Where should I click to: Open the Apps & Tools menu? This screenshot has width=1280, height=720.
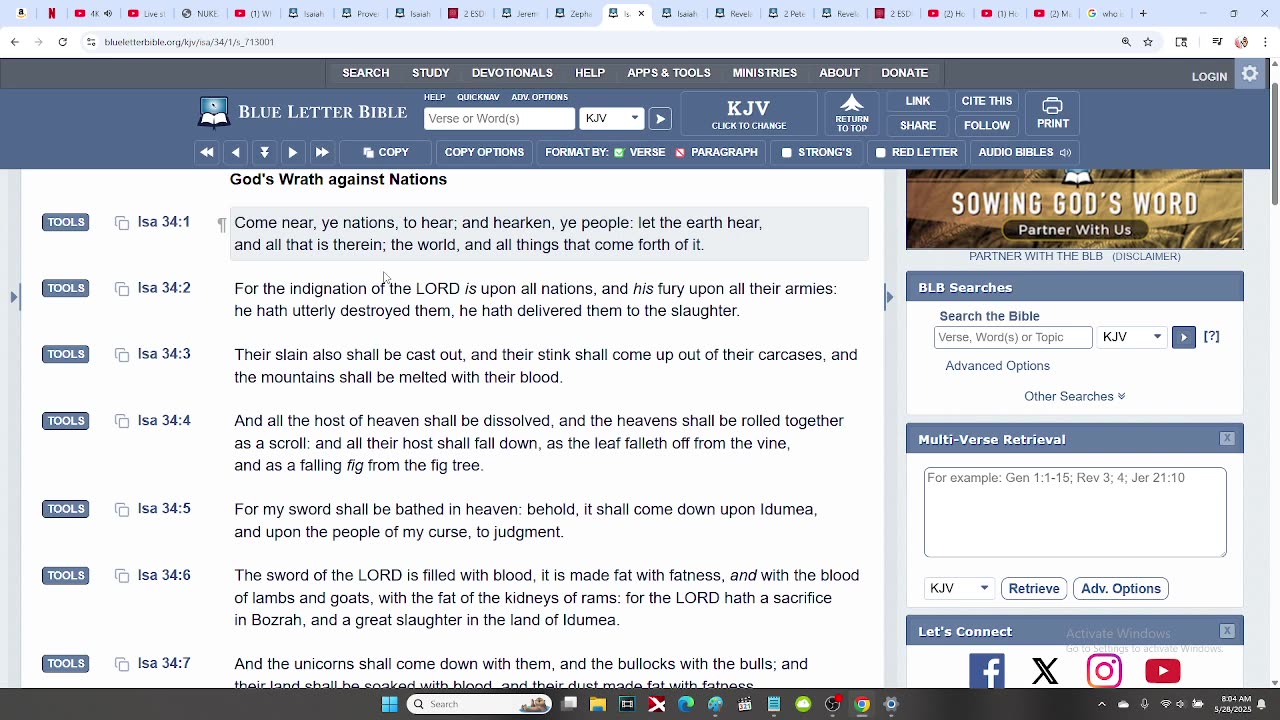point(669,73)
